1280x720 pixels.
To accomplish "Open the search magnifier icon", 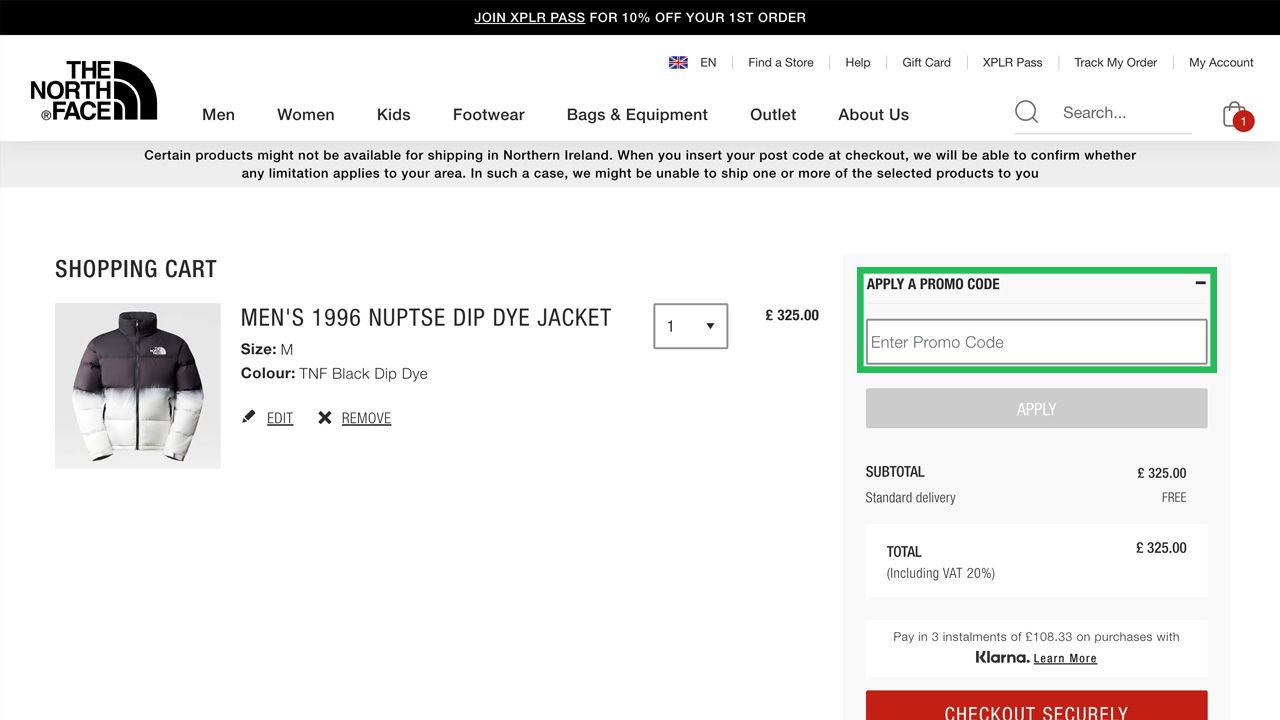I will pyautogui.click(x=1026, y=112).
